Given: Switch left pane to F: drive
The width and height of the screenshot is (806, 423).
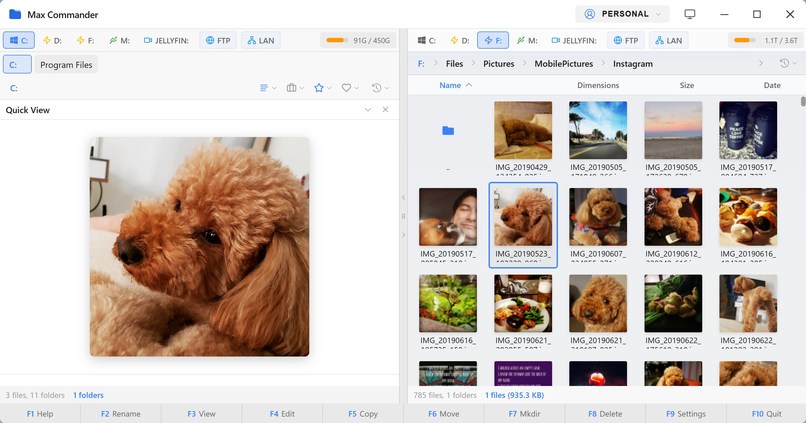Looking at the screenshot, I should pos(86,40).
